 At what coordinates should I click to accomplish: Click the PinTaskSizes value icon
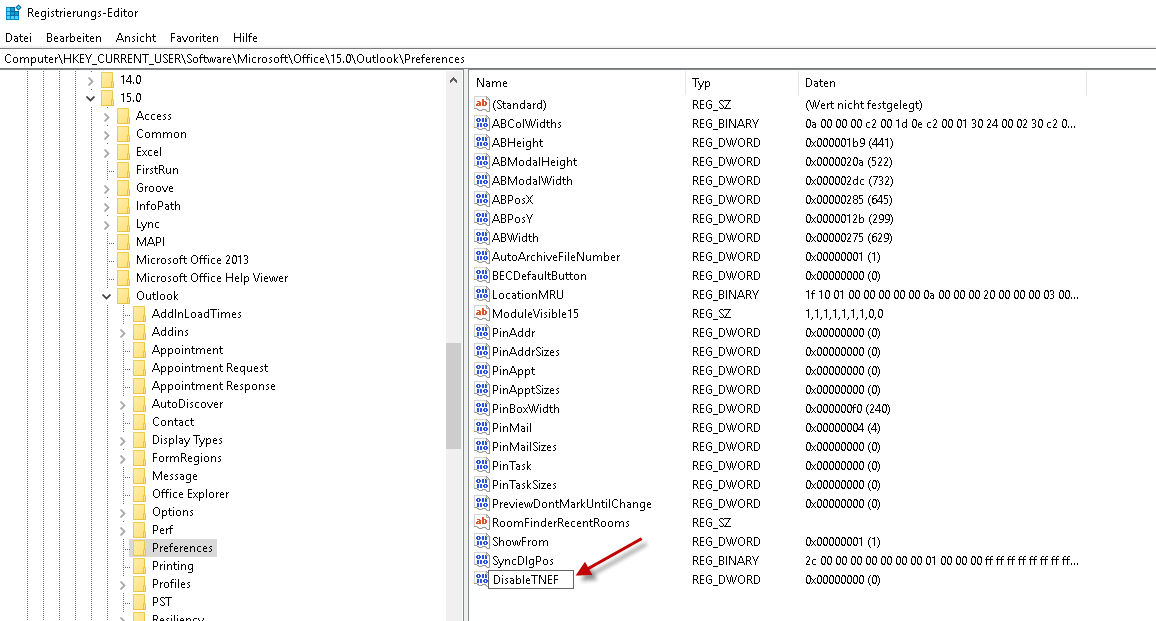(481, 484)
